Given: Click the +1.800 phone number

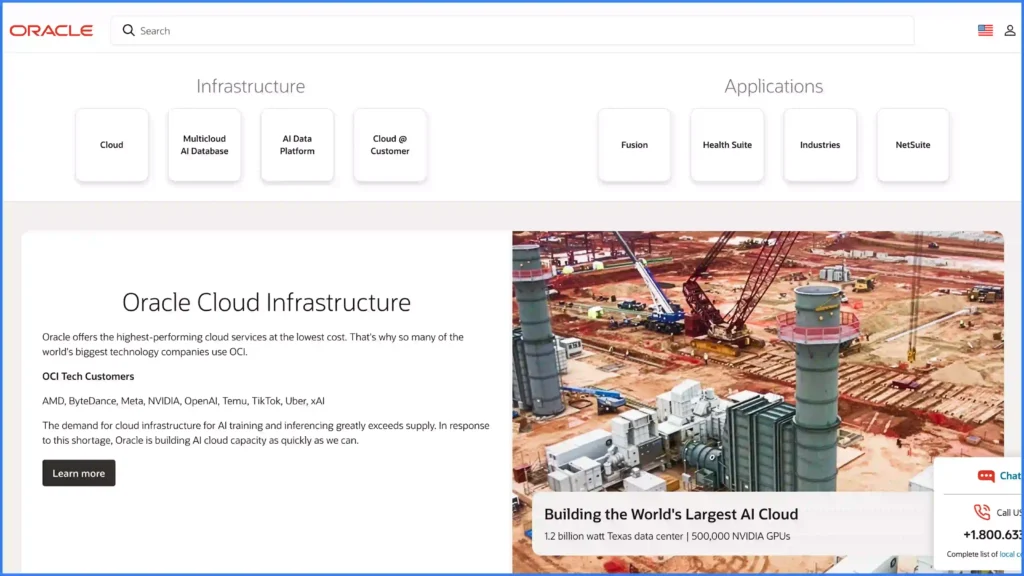Looking at the screenshot, I should [993, 535].
